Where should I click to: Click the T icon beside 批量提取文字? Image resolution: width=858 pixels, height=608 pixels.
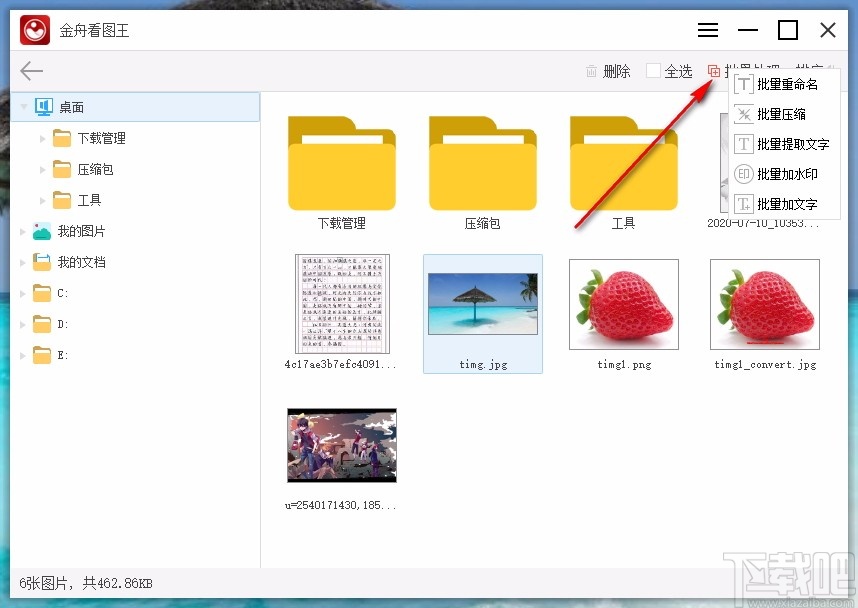coord(741,144)
